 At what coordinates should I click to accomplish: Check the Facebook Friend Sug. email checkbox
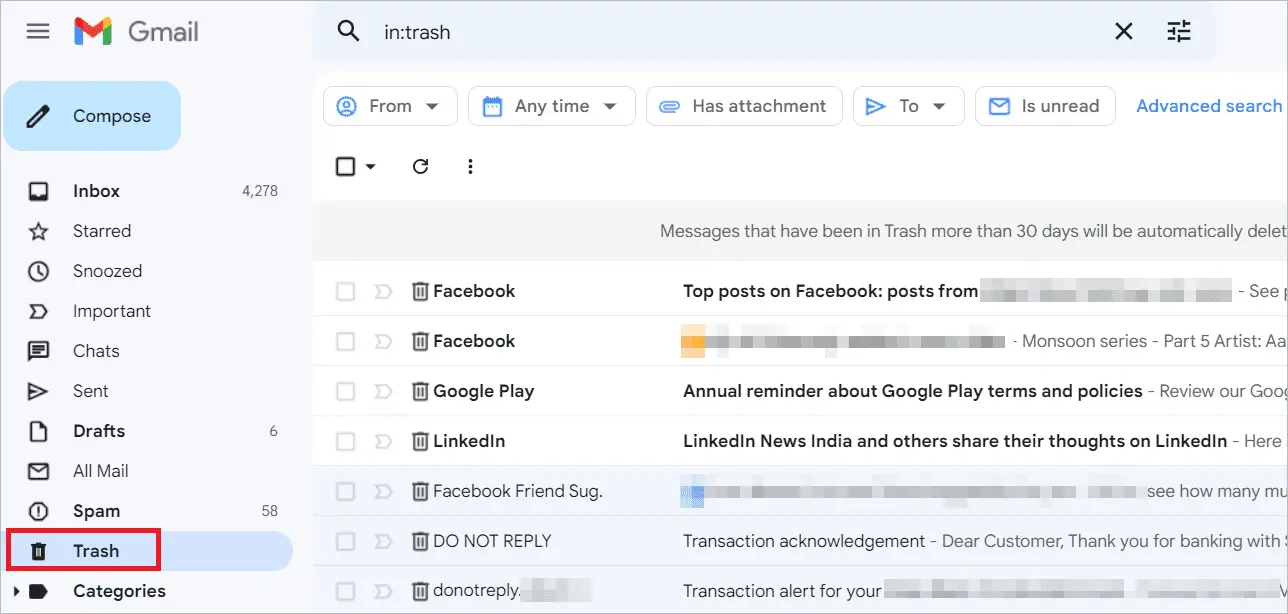point(345,491)
